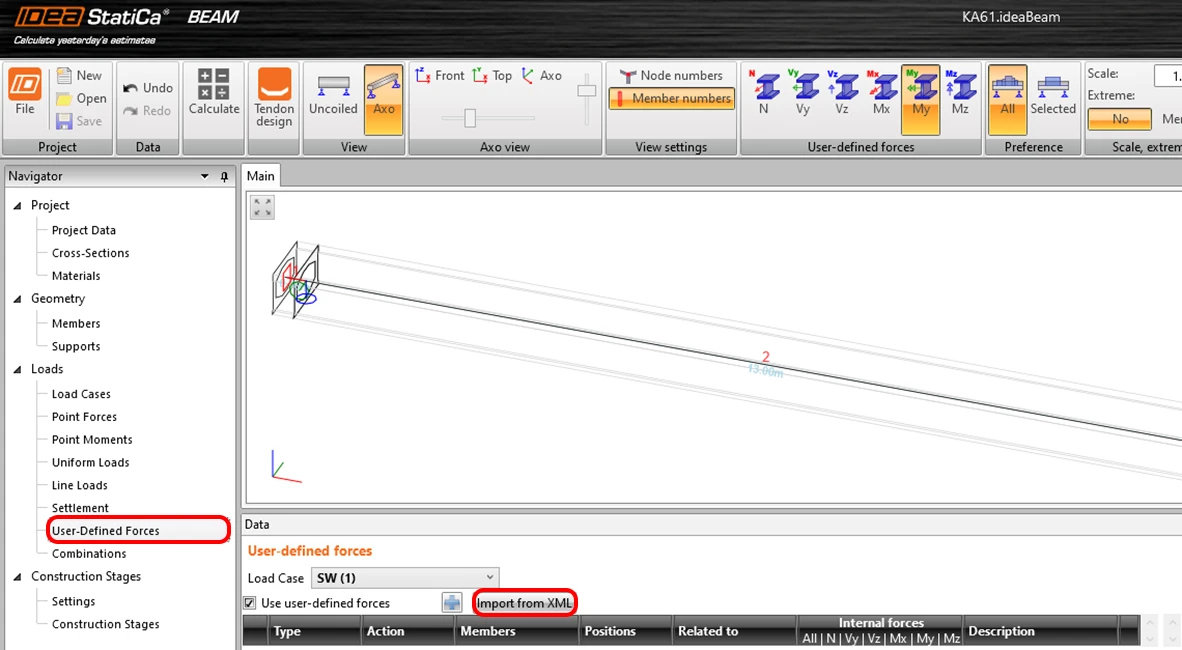Set Top axo view
The image size is (1182, 650).
click(x=492, y=75)
